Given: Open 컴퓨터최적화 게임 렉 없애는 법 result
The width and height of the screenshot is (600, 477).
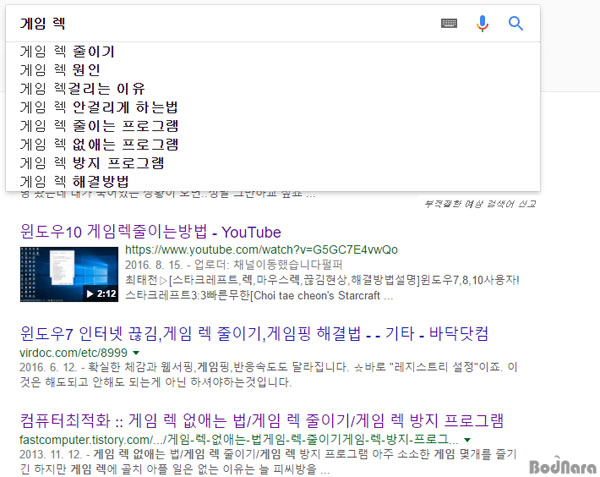Looking at the screenshot, I should click(x=262, y=418).
